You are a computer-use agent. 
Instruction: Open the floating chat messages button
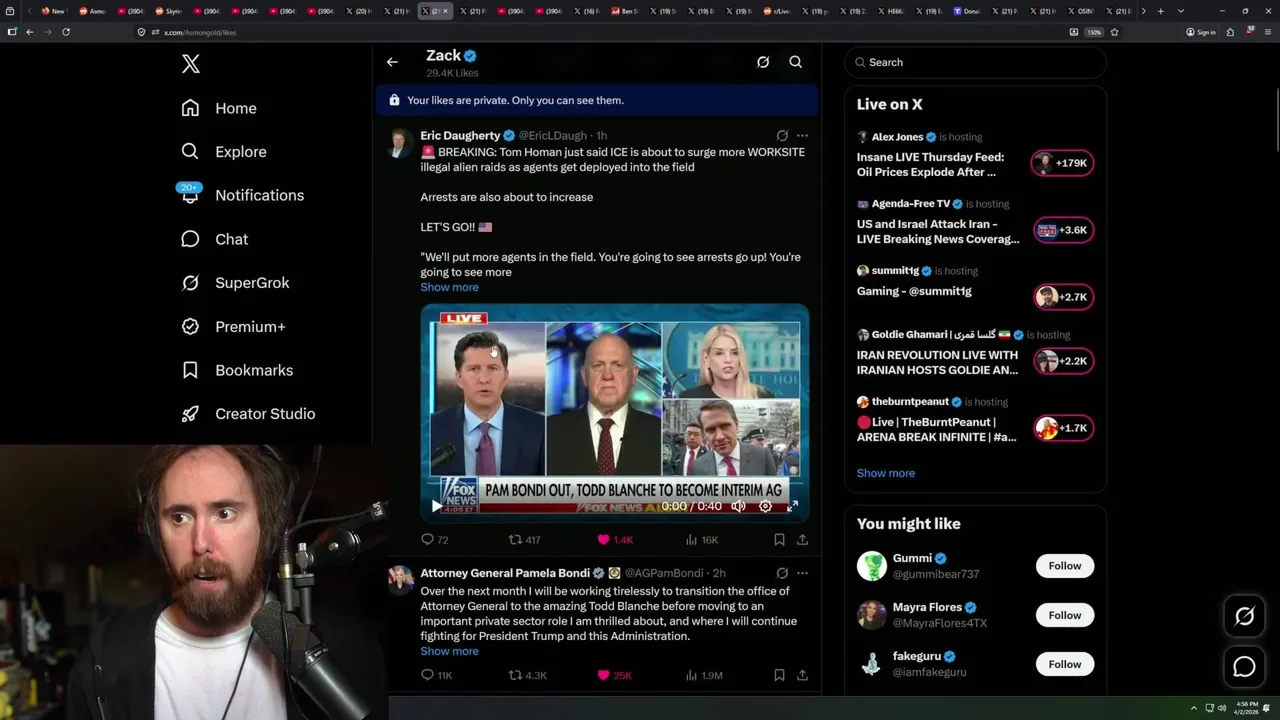click(x=1245, y=667)
